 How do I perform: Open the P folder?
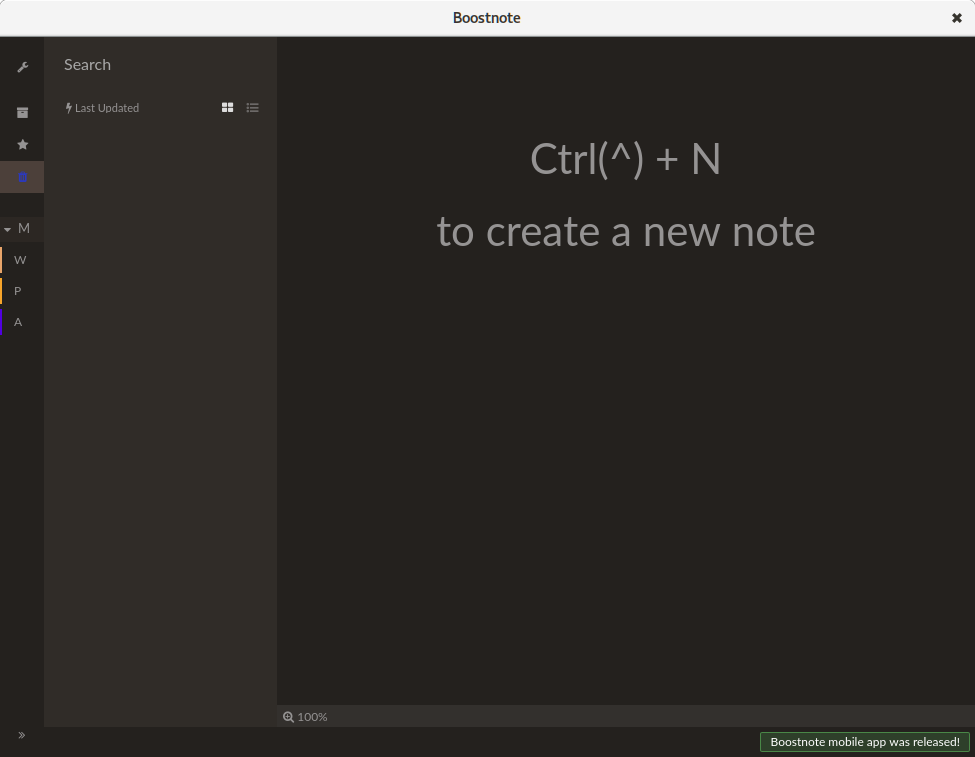coord(22,291)
